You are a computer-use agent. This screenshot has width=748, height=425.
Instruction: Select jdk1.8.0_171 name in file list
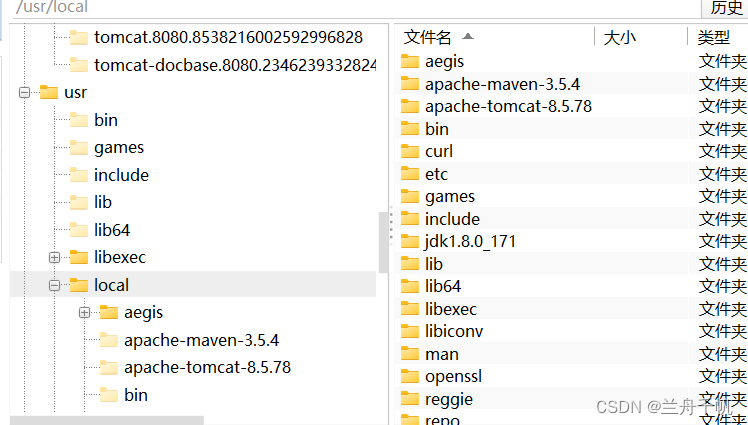(470, 241)
